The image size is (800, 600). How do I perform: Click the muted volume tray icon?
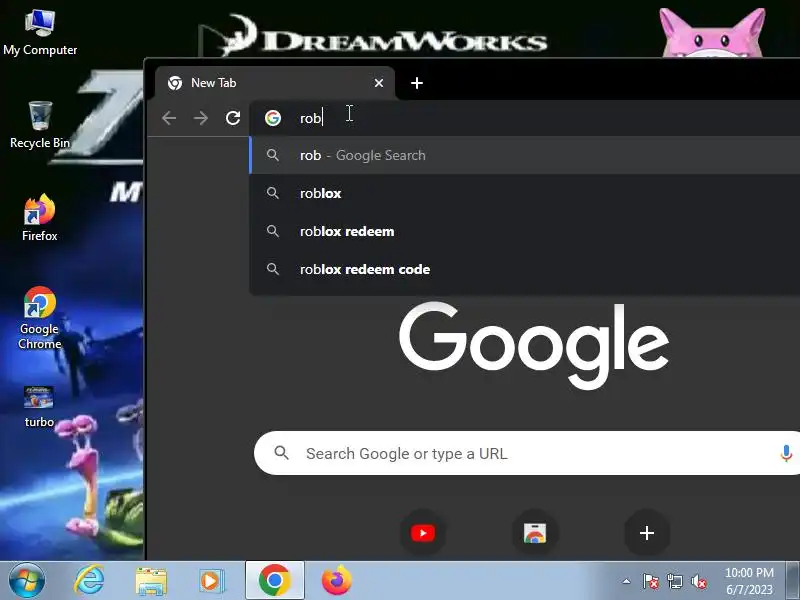(x=698, y=581)
